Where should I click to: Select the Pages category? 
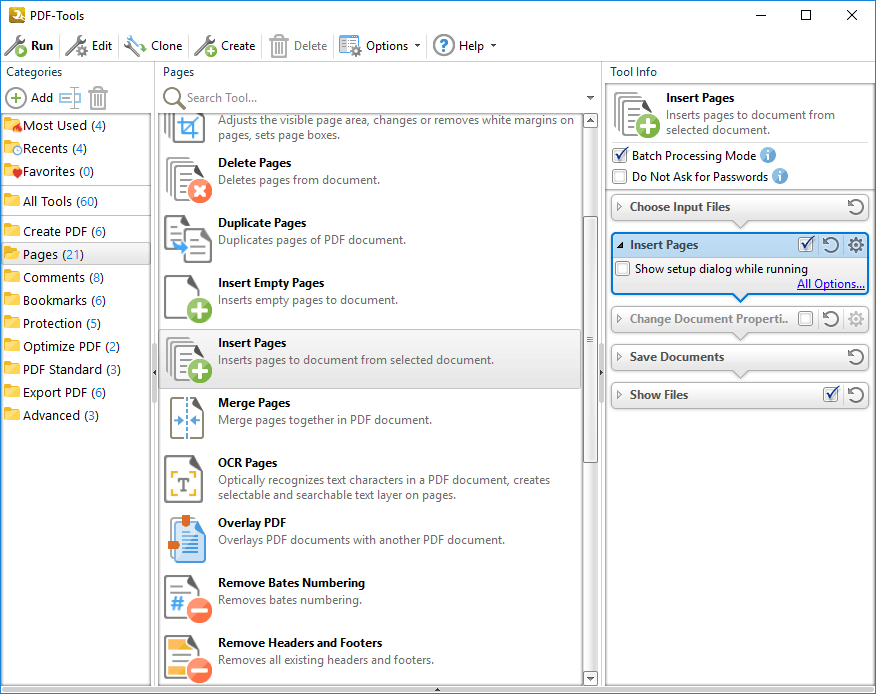pos(76,254)
